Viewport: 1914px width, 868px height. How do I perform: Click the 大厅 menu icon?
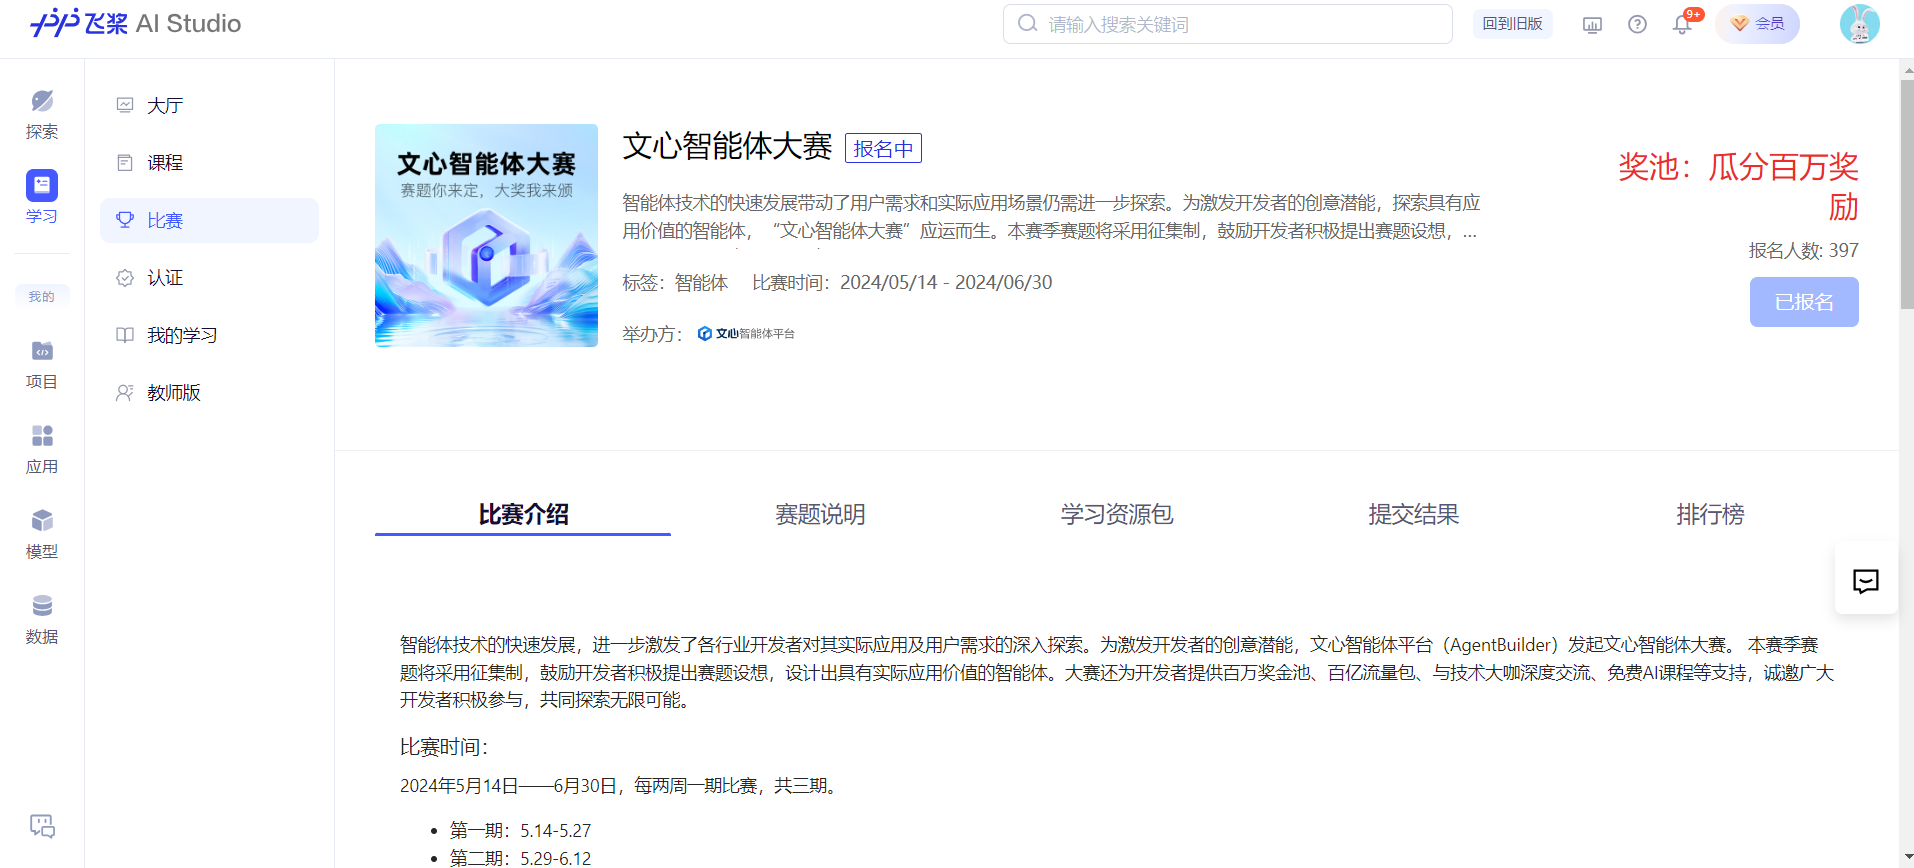pyautogui.click(x=125, y=105)
